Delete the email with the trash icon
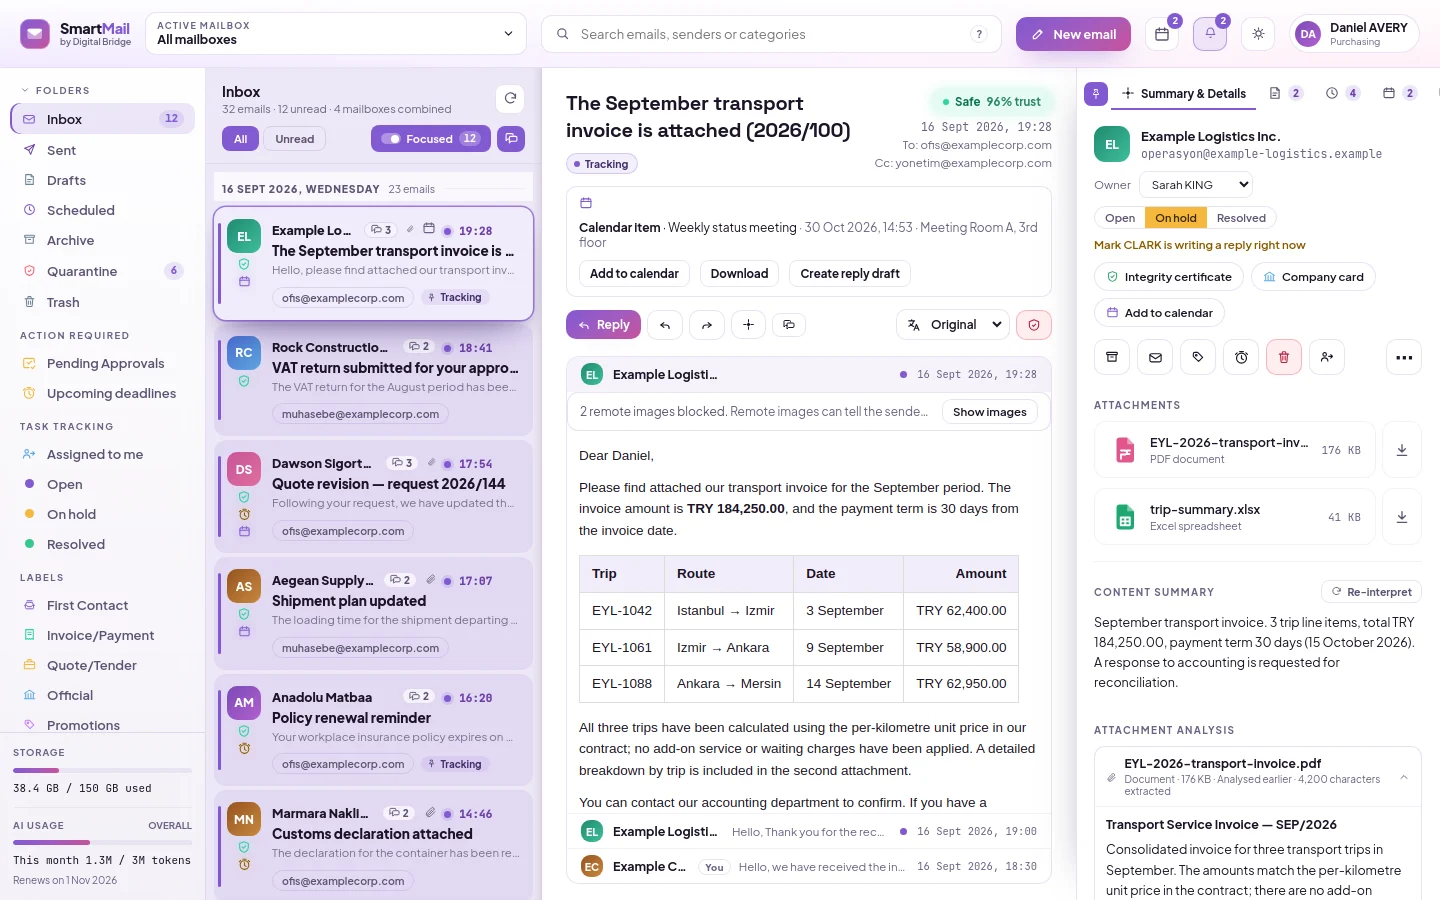Image resolution: width=1440 pixels, height=900 pixels. coord(1284,357)
